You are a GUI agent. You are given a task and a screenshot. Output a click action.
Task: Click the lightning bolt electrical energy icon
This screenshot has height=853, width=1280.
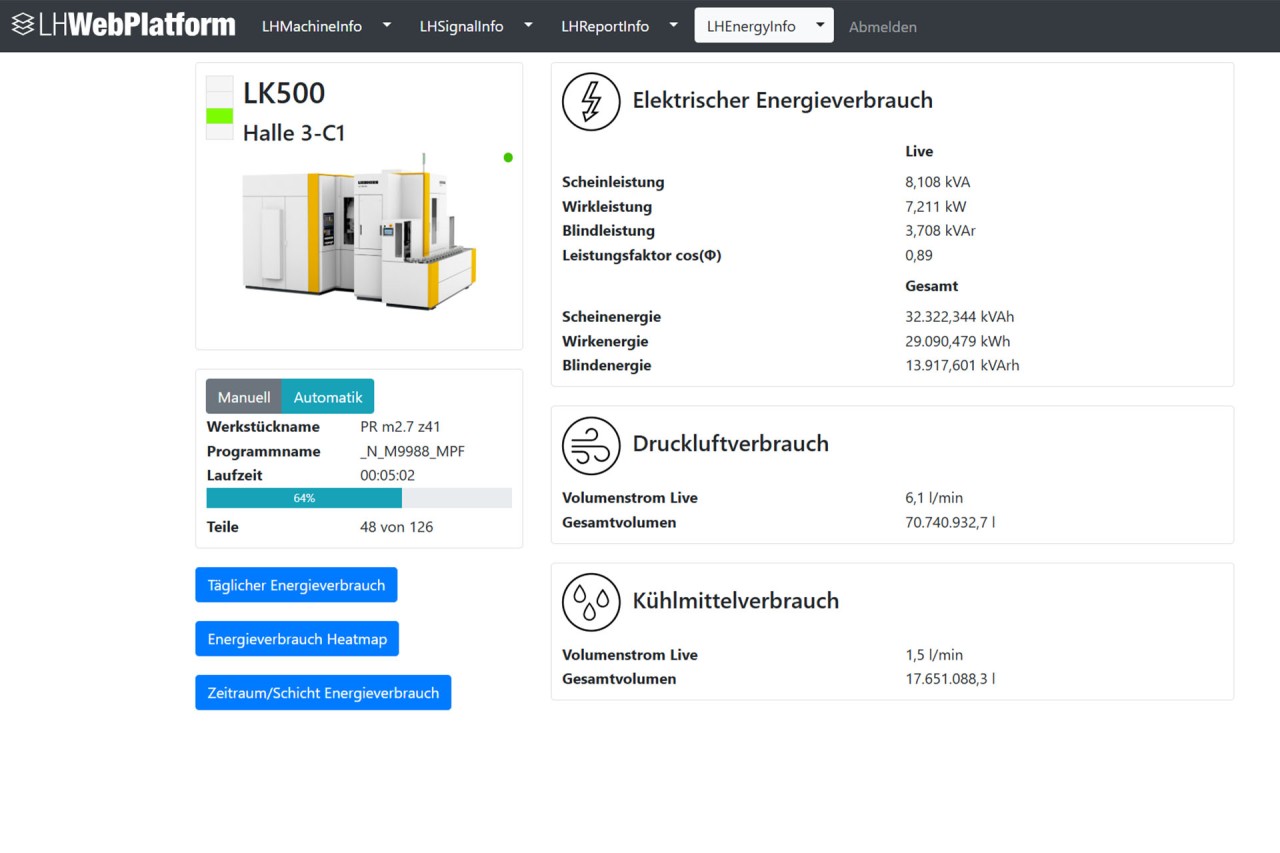[591, 101]
